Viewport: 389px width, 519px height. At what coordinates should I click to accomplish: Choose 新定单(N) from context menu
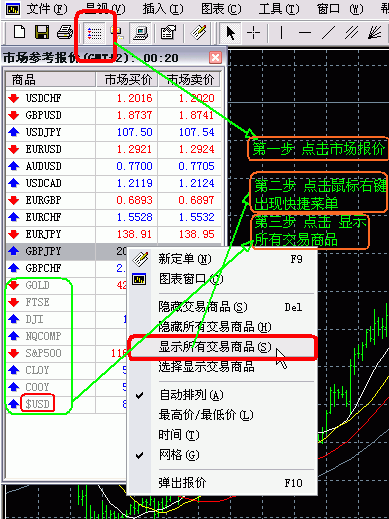(222, 259)
